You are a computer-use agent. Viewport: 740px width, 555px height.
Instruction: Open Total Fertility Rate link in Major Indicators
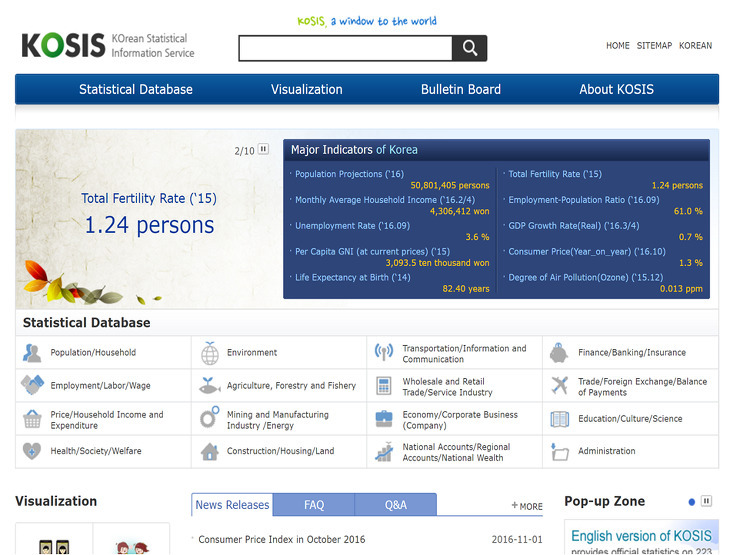point(555,174)
